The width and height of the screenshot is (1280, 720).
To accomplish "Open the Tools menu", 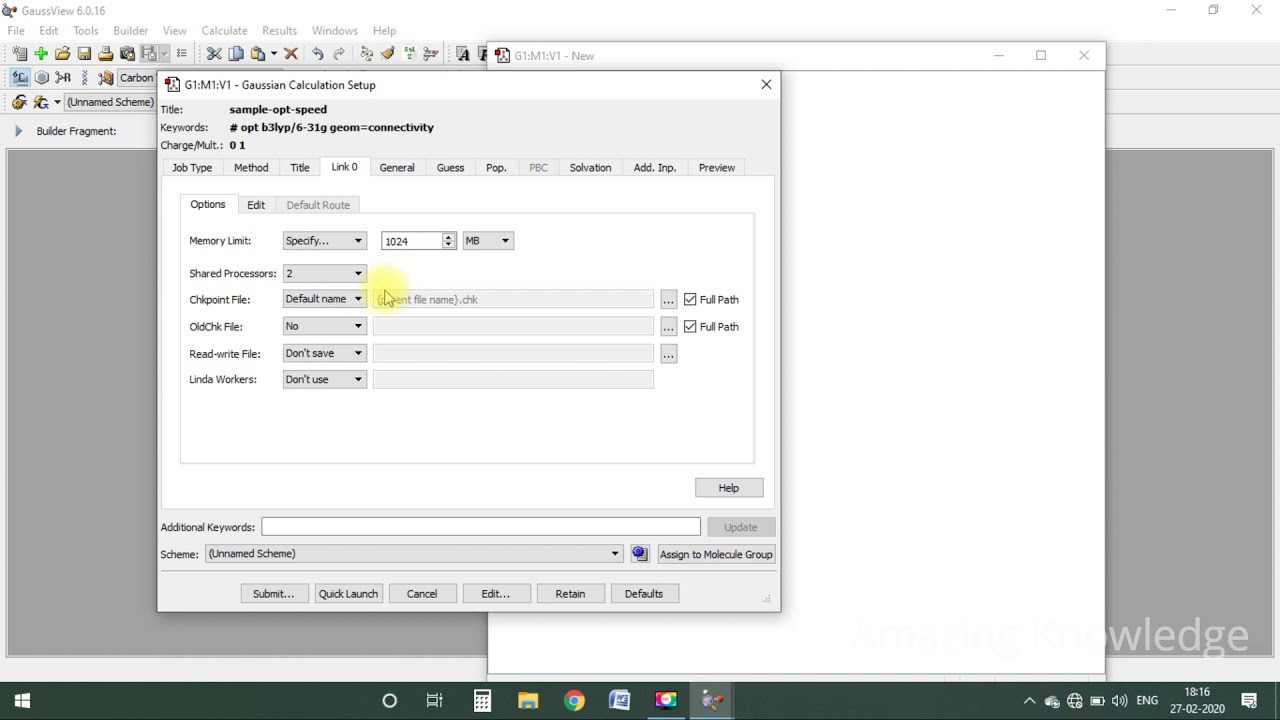I will point(86,31).
